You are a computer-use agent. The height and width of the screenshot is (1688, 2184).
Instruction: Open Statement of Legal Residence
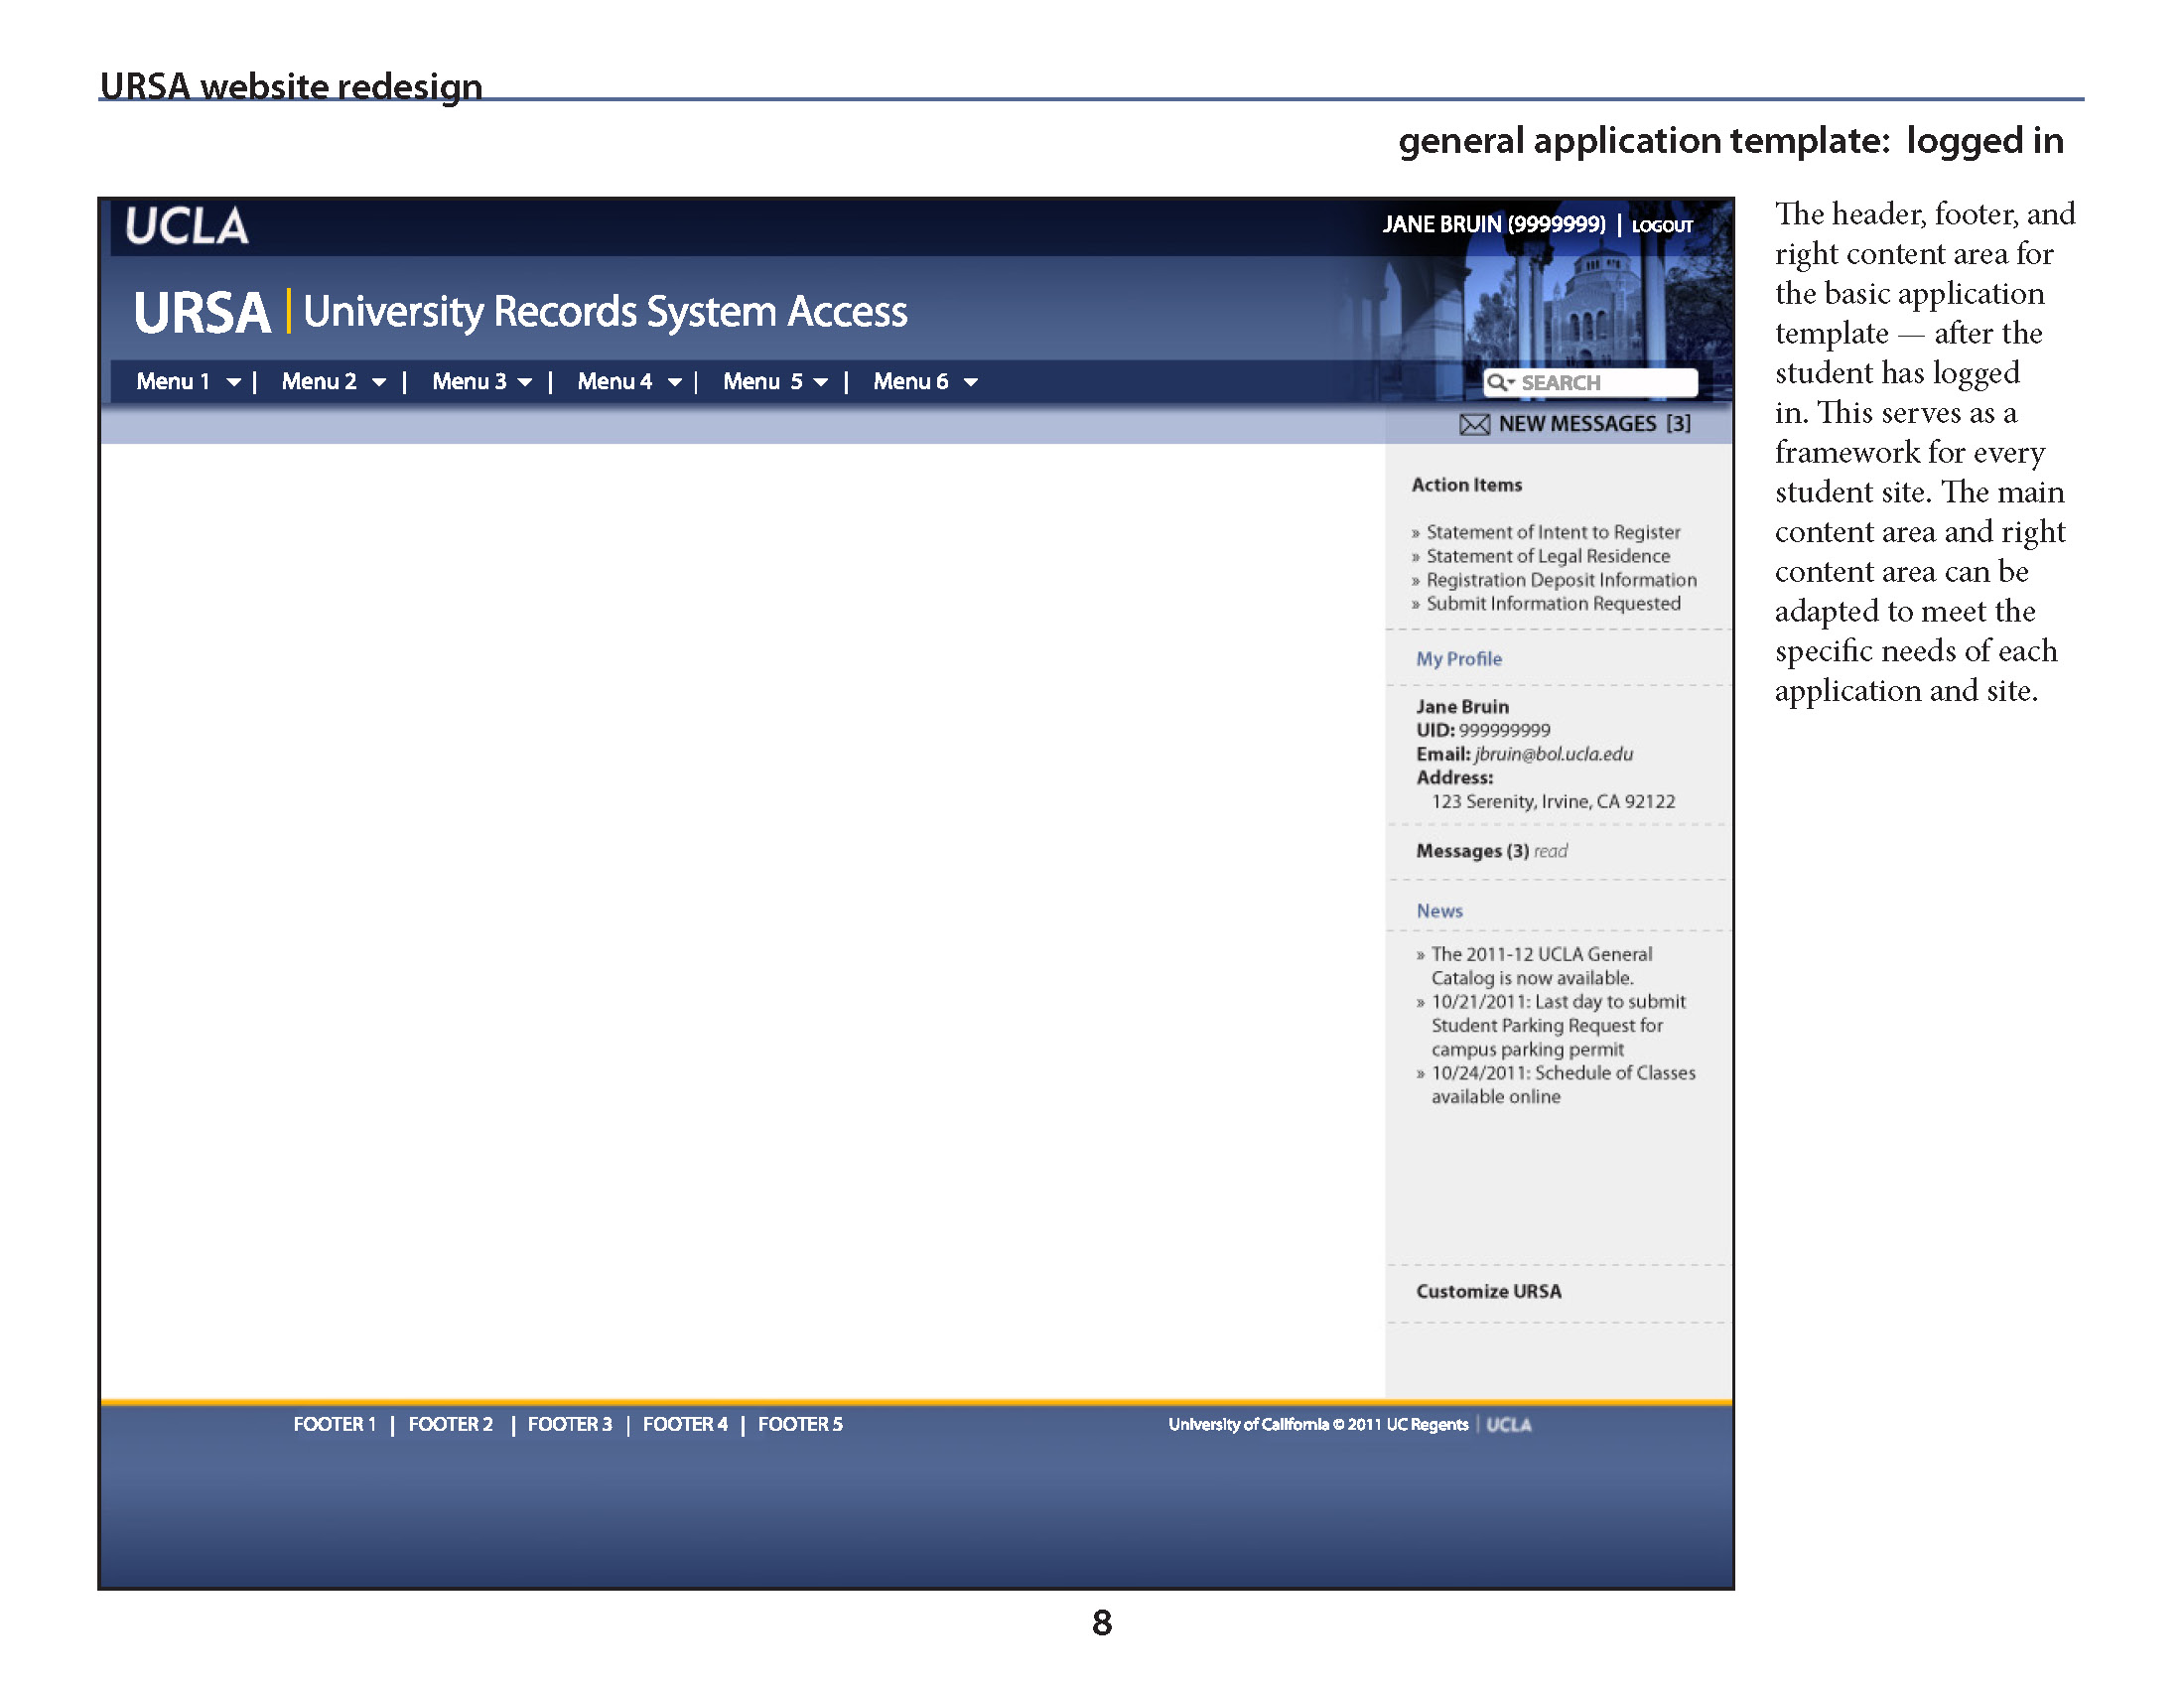(x=1548, y=556)
